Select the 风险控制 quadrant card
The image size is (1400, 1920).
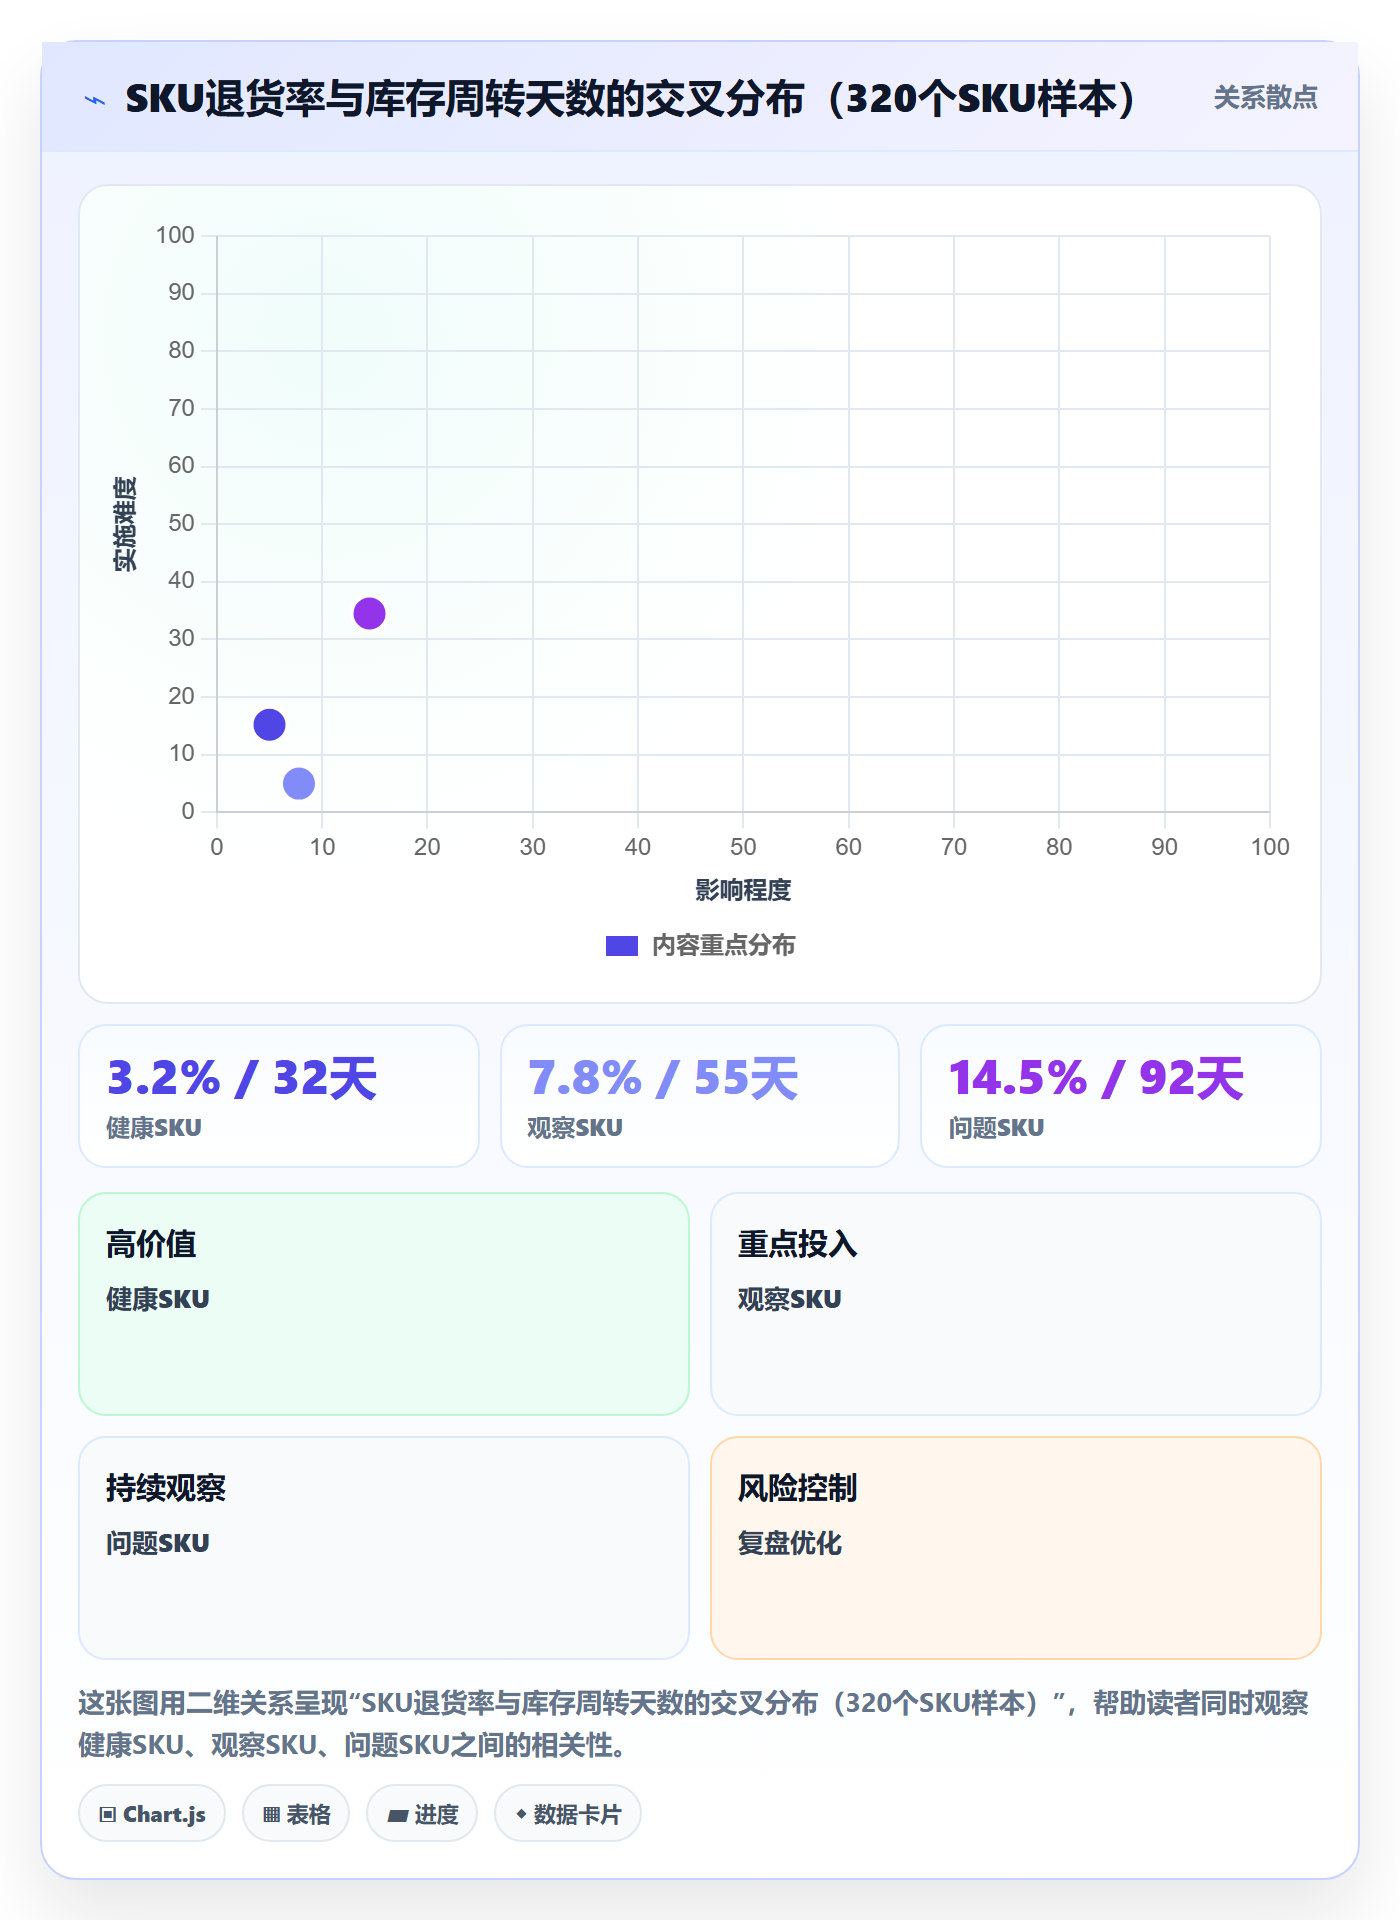tap(1016, 1547)
